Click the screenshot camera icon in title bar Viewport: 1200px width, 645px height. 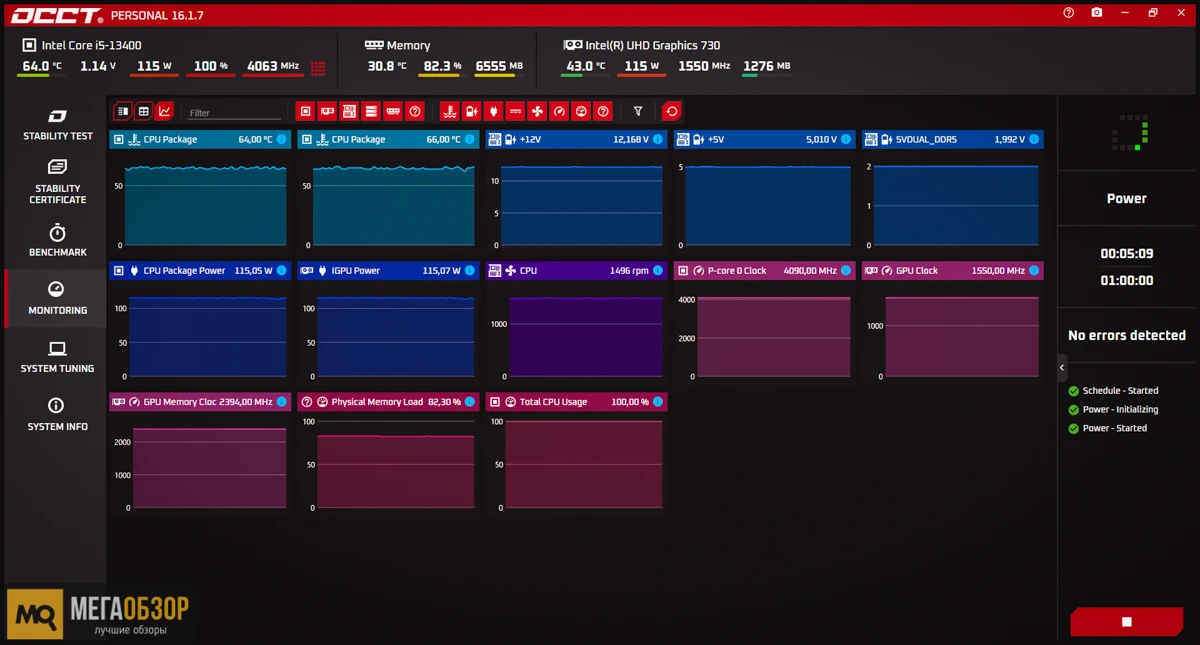(x=1097, y=13)
